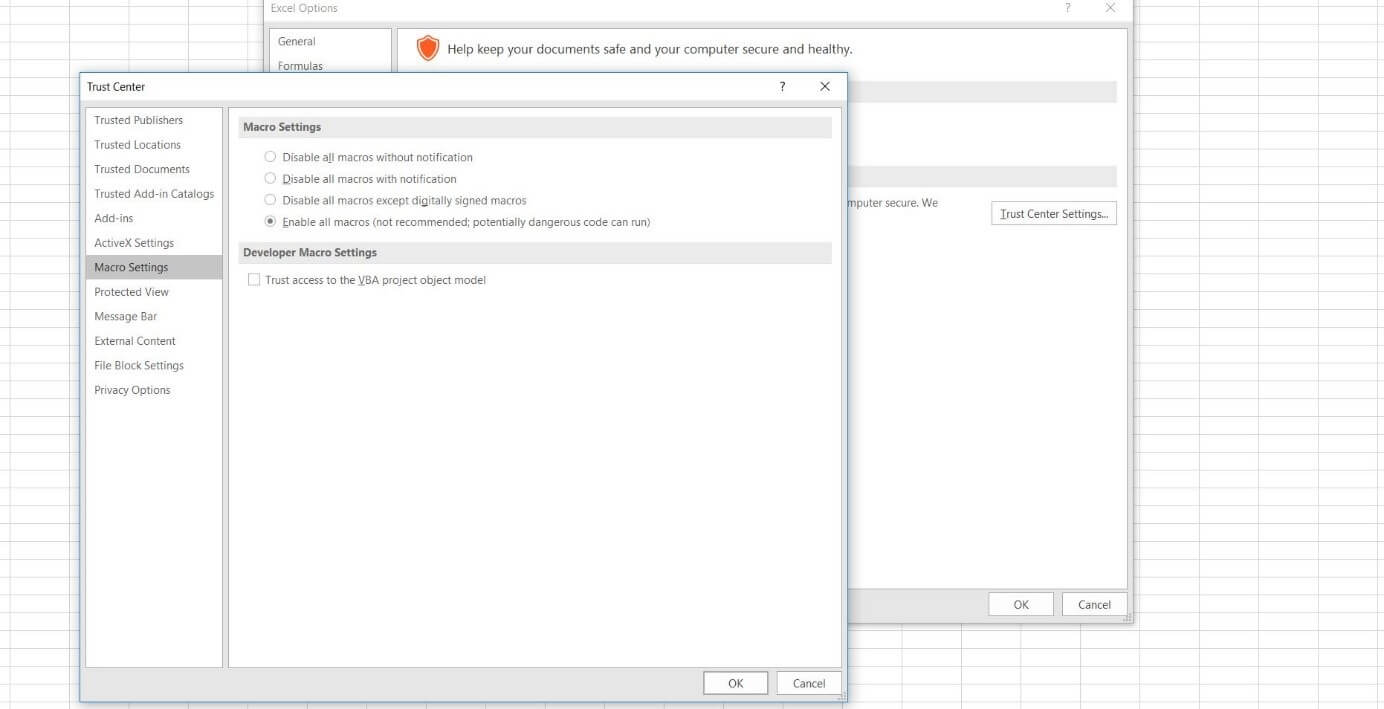1384x709 pixels.
Task: Open Trusted Publishers section
Action: pos(154,120)
